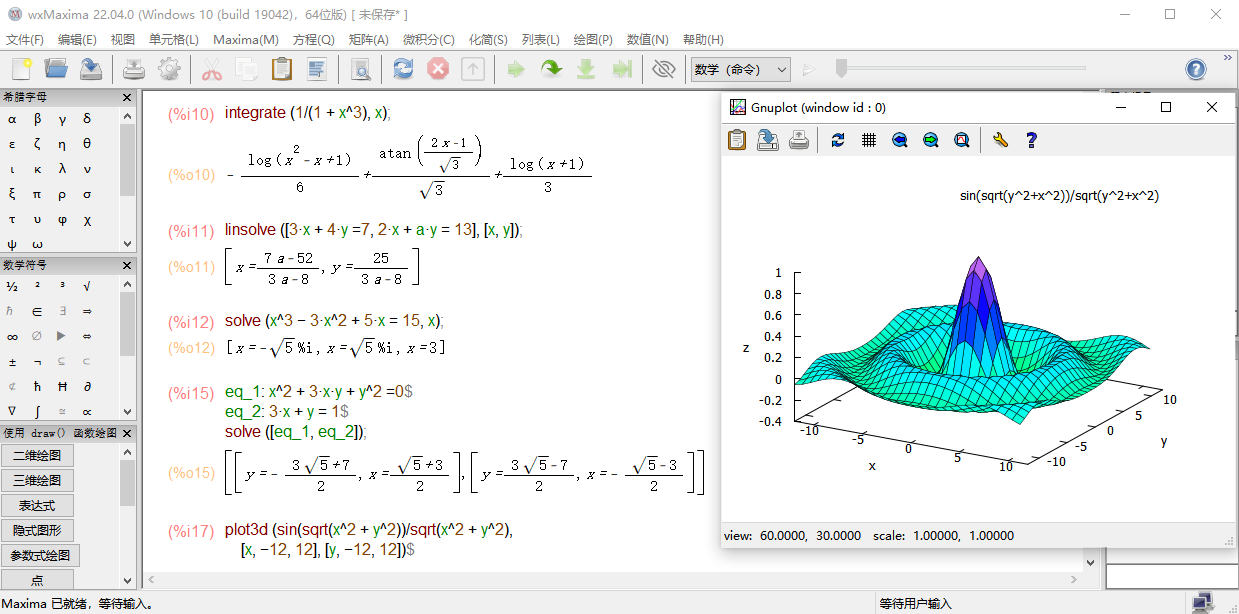This screenshot has width=1239, height=614.
Task: Toggle grid icon in Gnuplot toolbar
Action: (869, 140)
